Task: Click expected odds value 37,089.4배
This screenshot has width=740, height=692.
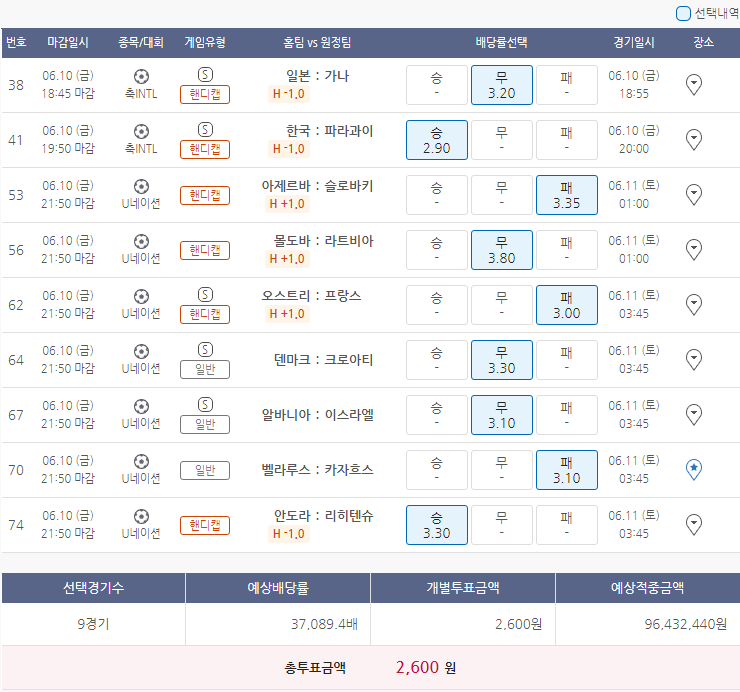Action: point(324,624)
